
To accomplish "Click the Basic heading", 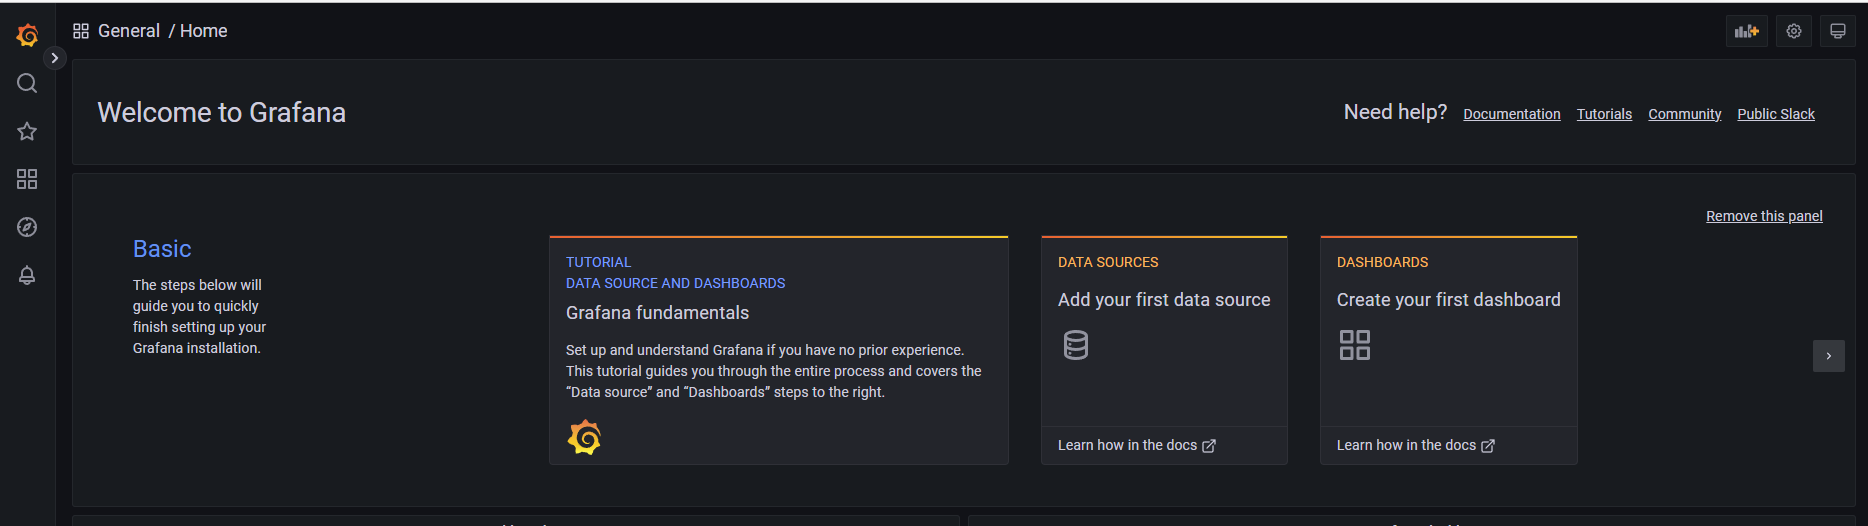I will pyautogui.click(x=162, y=249).
